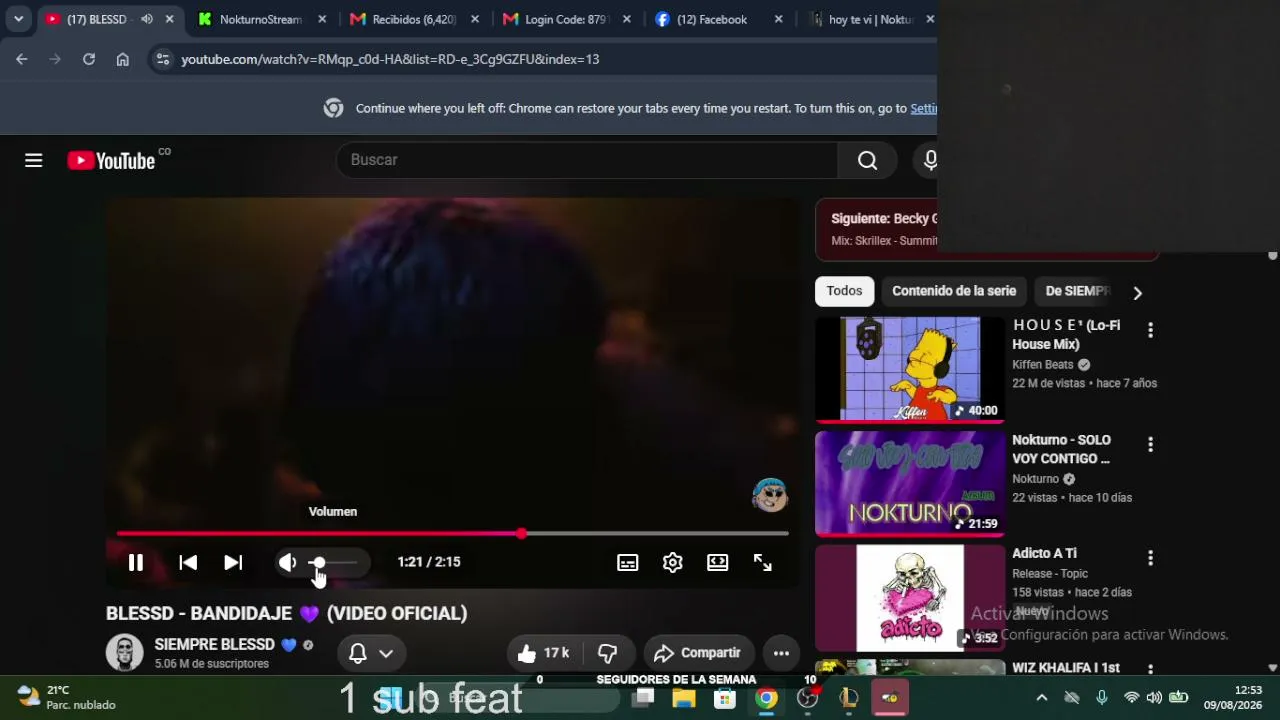
Task: Dislike the video with thumbs down
Action: pyautogui.click(x=607, y=653)
